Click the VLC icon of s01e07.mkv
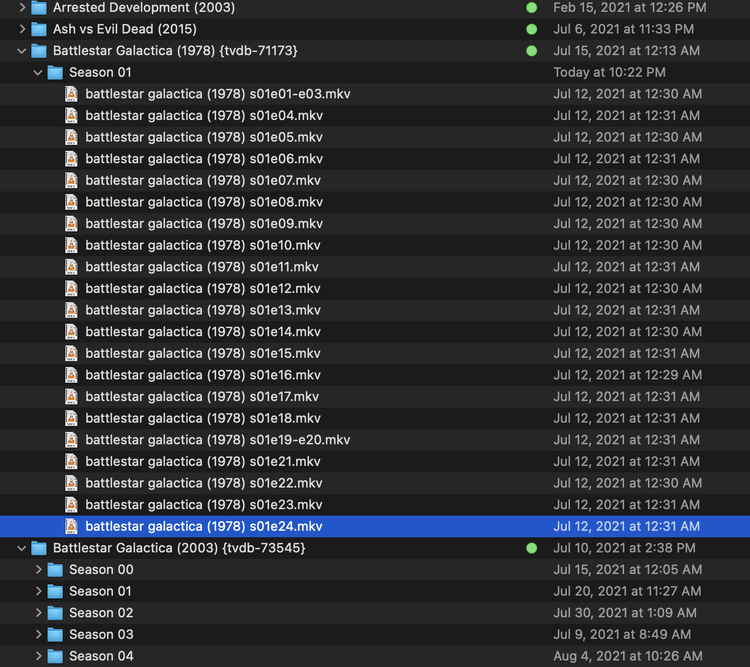Image resolution: width=750 pixels, height=667 pixels. pyautogui.click(x=71, y=180)
